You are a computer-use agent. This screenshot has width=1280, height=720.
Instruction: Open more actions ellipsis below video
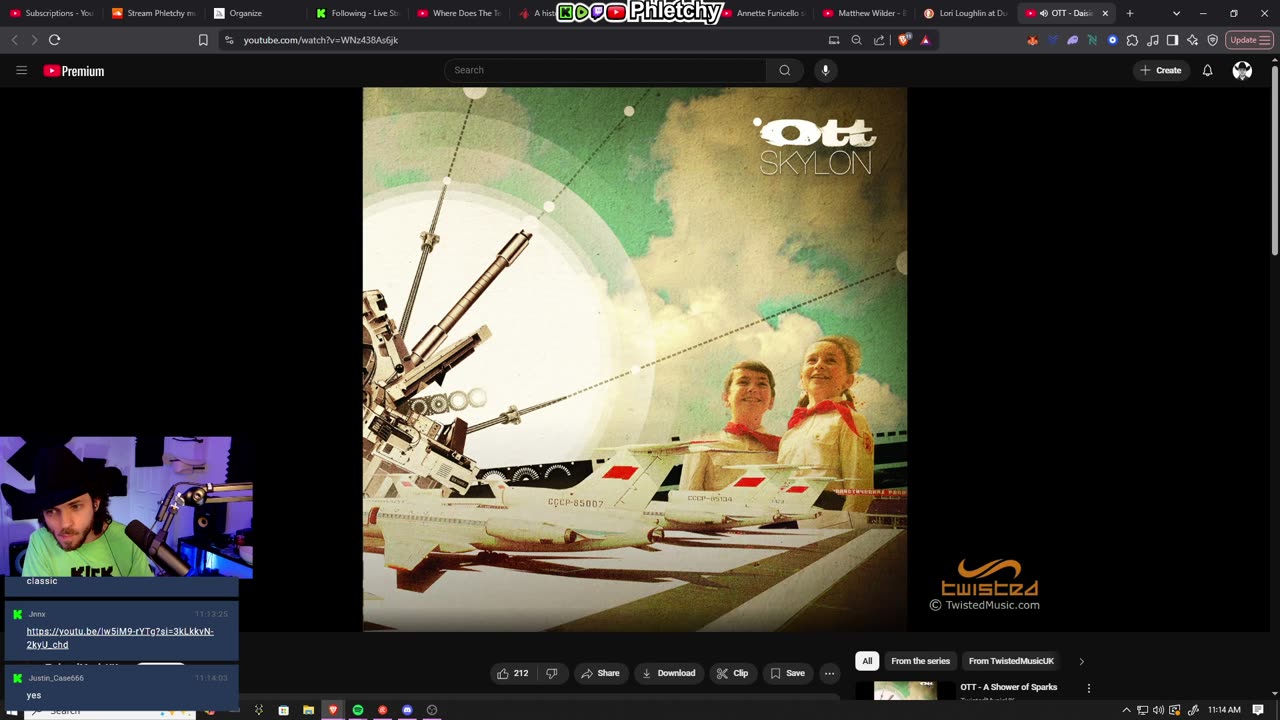tap(829, 673)
